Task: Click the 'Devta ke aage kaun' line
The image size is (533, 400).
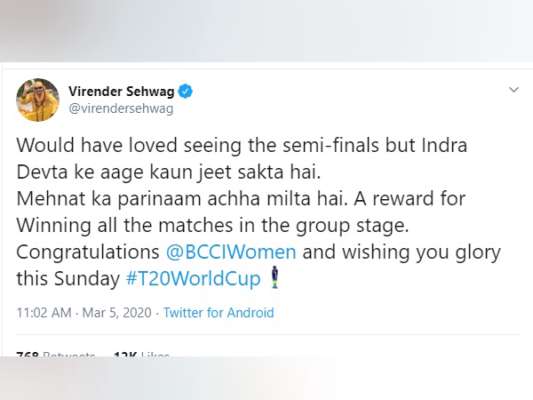Action: pyautogui.click(x=169, y=172)
